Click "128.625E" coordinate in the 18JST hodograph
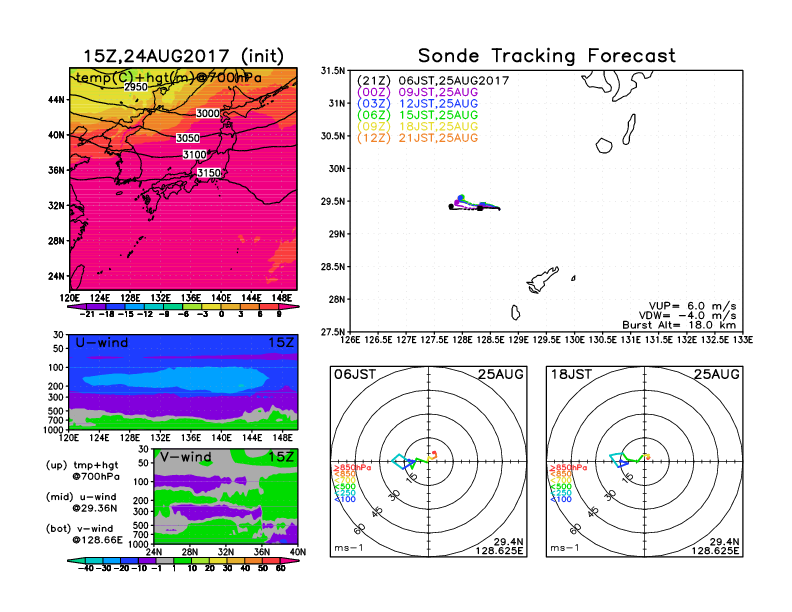Viewport: 792px width, 612px height. tap(715, 551)
